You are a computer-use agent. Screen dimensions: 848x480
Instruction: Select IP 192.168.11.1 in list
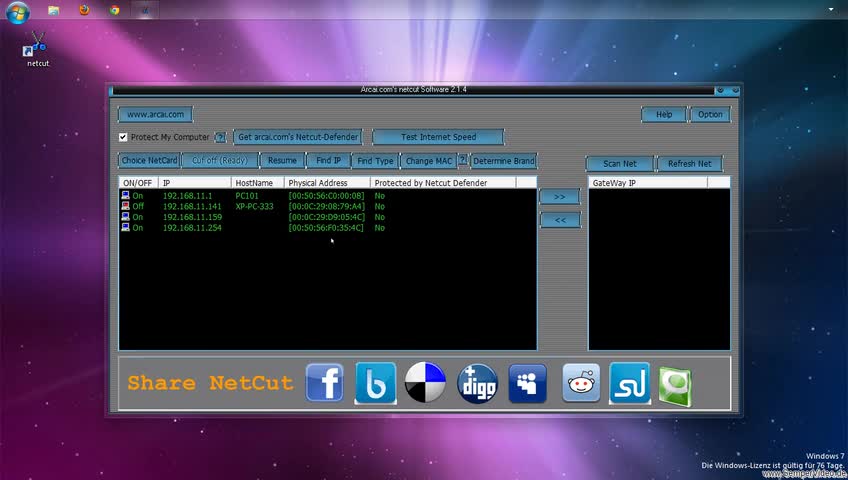[x=187, y=196]
